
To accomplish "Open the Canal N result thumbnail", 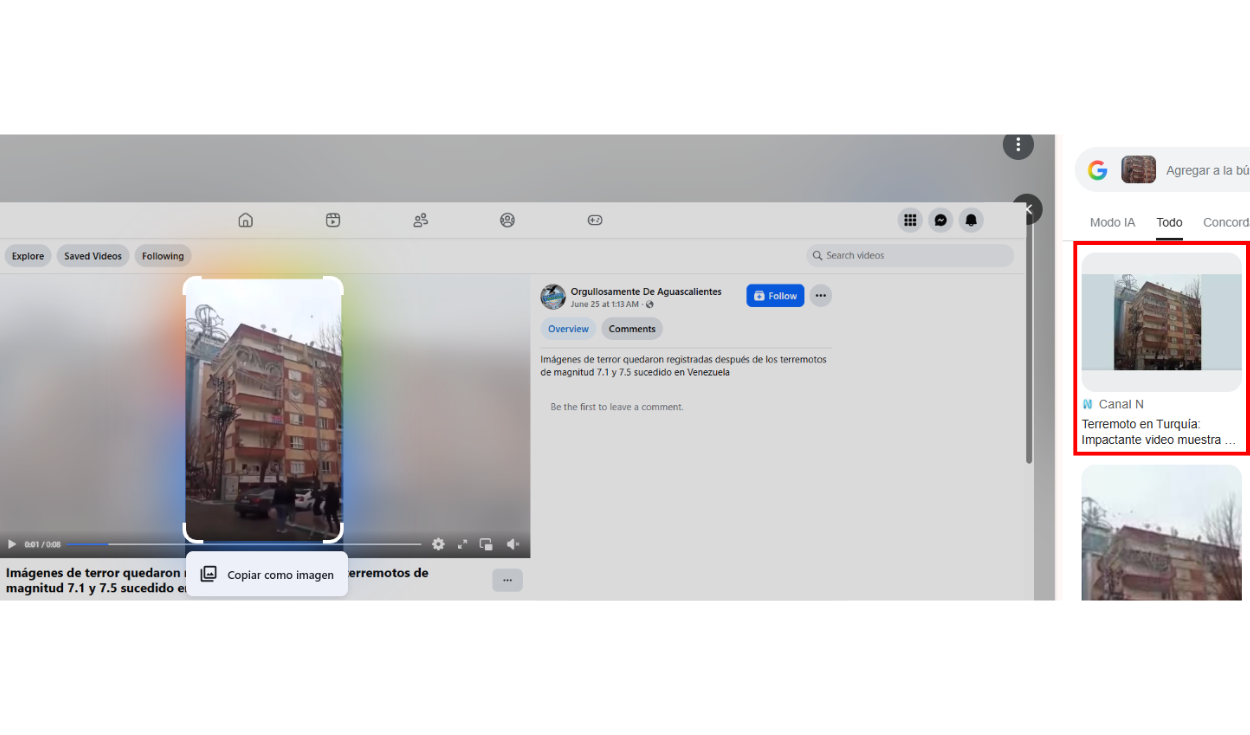I will [x=1162, y=322].
